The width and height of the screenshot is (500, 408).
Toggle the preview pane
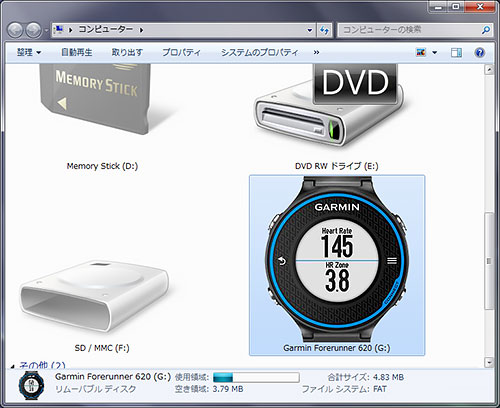[x=456, y=53]
